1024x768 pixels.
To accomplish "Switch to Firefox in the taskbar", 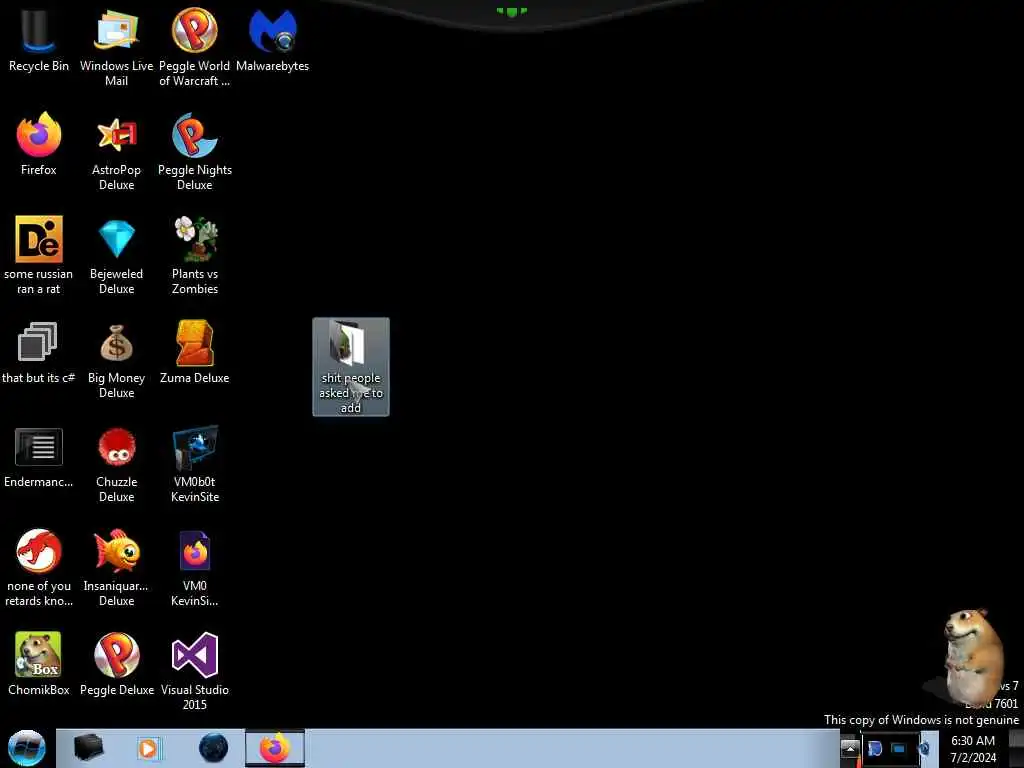I will [x=275, y=748].
